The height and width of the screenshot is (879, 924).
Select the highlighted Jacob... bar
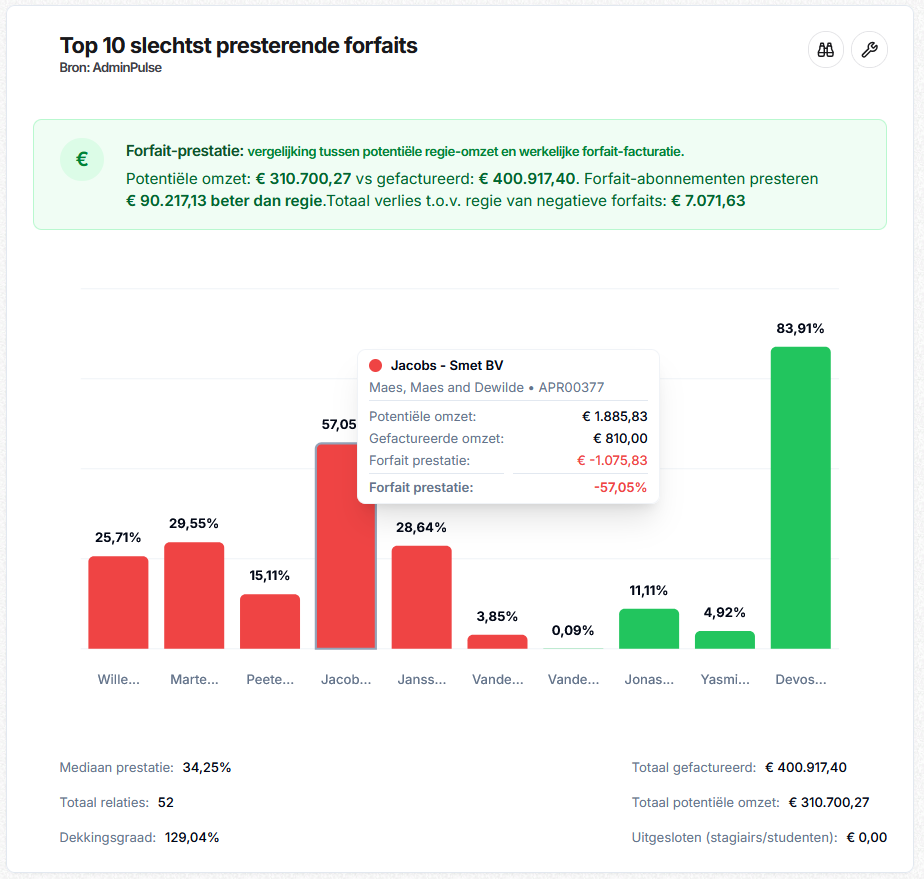pyautogui.click(x=346, y=546)
